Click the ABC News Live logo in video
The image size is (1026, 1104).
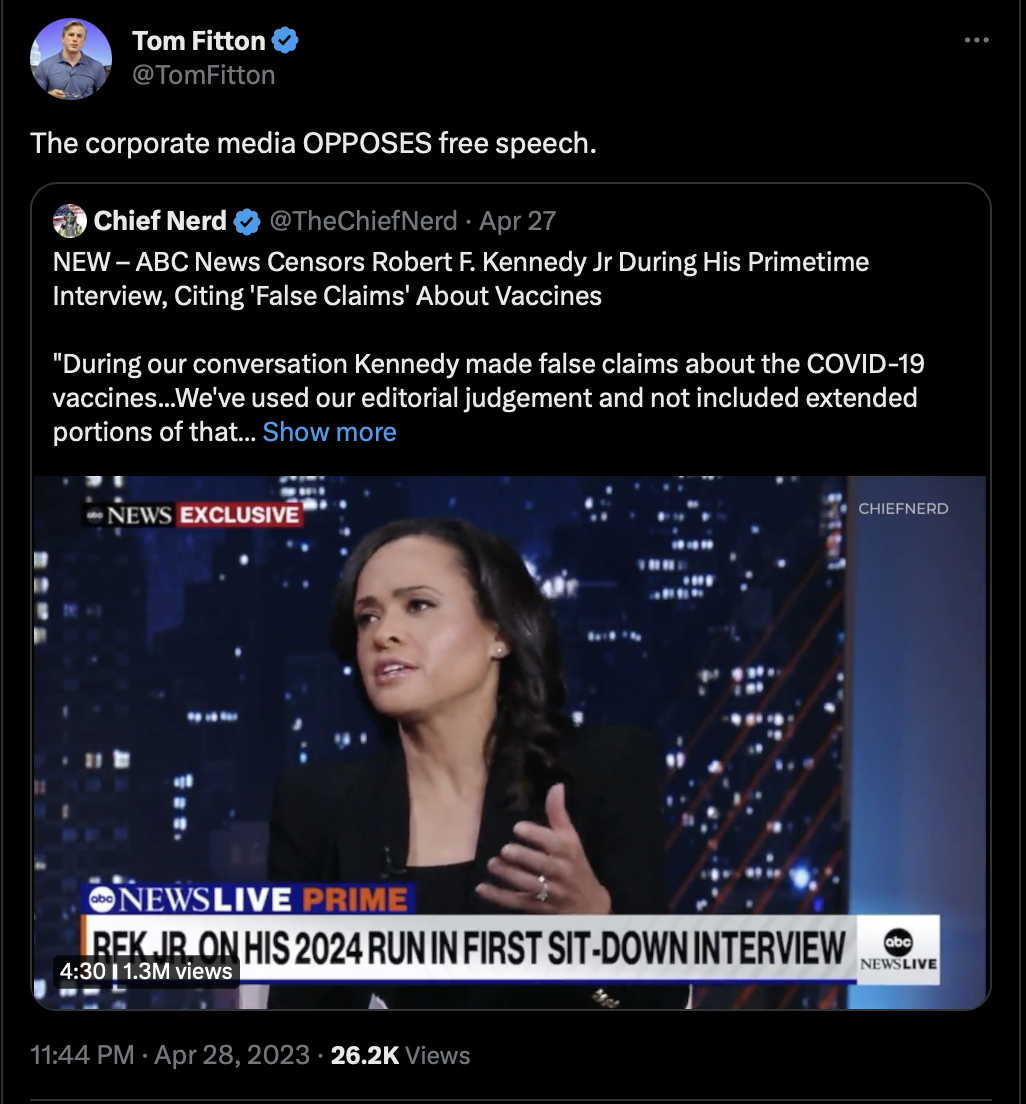pyautogui.click(x=899, y=950)
